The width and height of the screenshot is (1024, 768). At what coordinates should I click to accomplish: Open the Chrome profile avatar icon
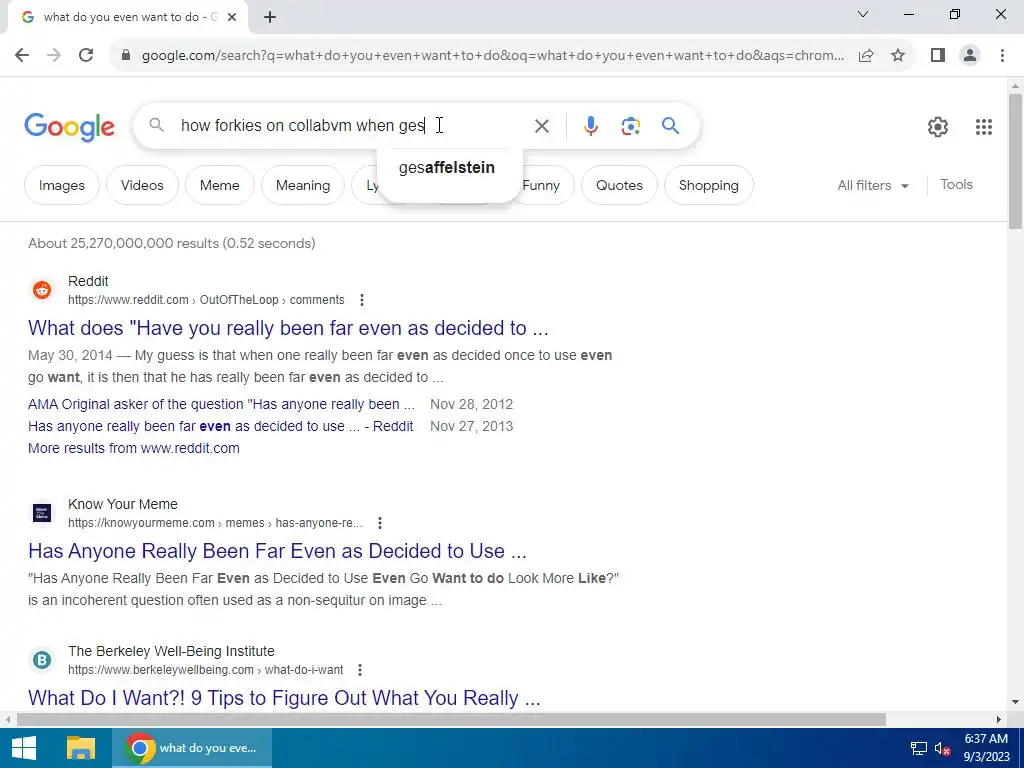click(x=970, y=56)
